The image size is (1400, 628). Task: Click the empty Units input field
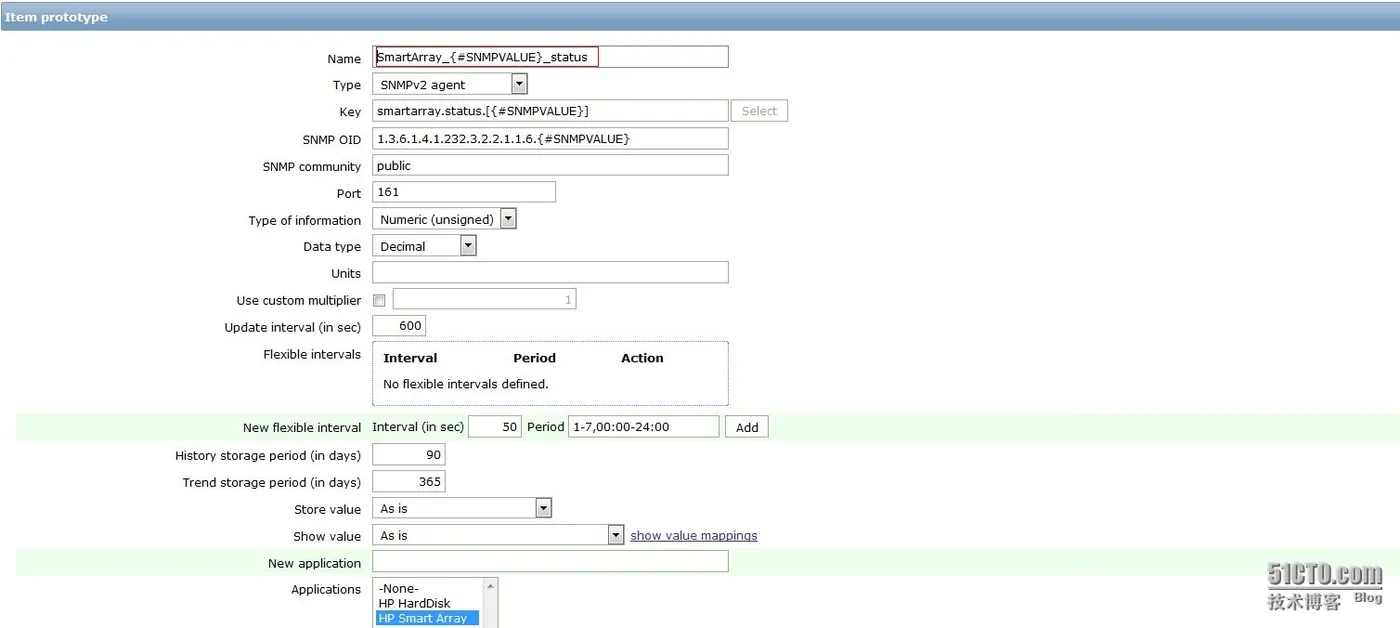550,272
